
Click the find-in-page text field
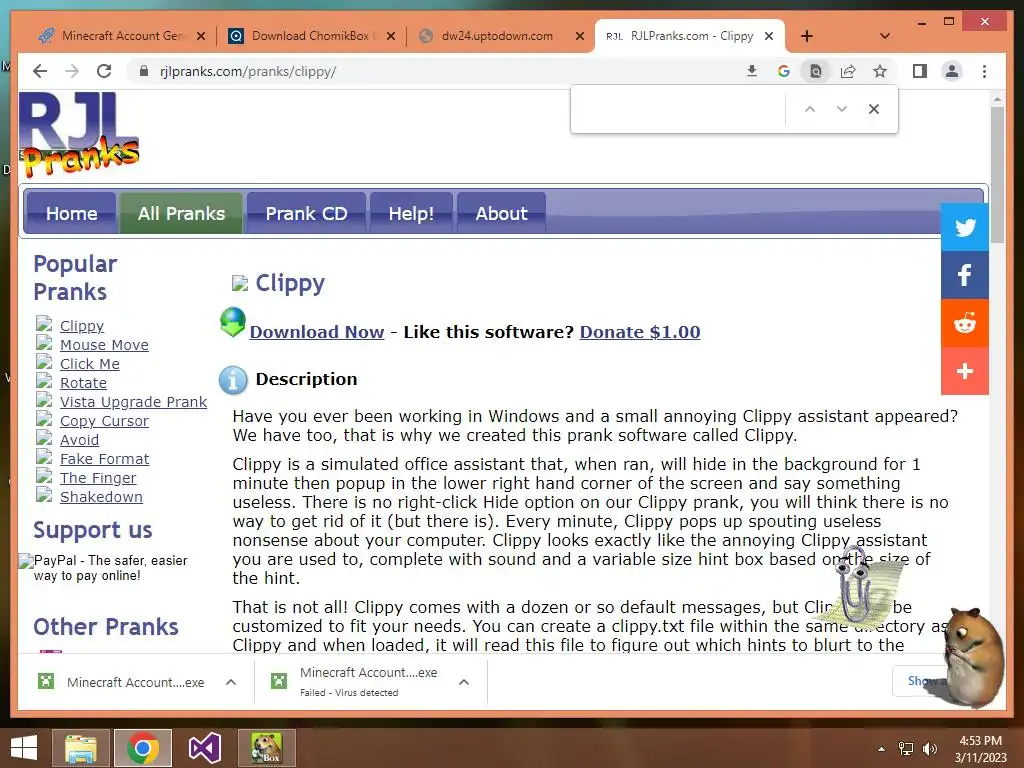tap(679, 109)
